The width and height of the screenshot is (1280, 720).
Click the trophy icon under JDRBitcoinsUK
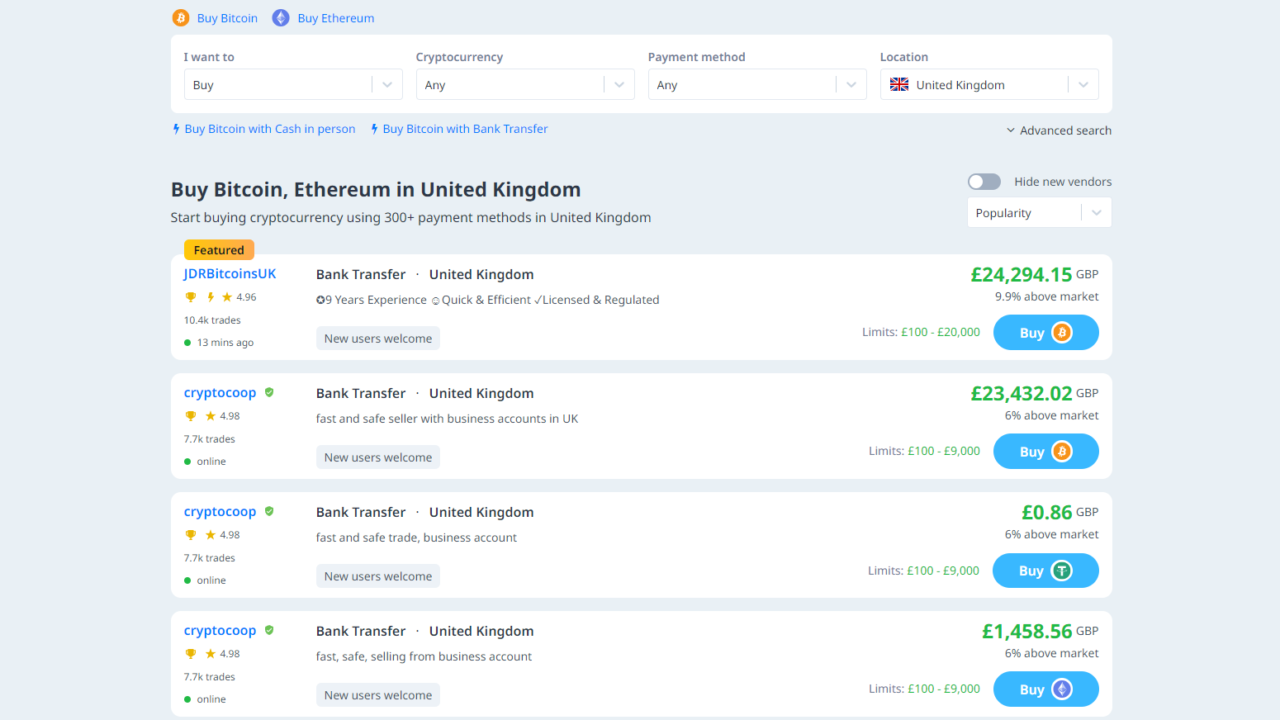190,297
